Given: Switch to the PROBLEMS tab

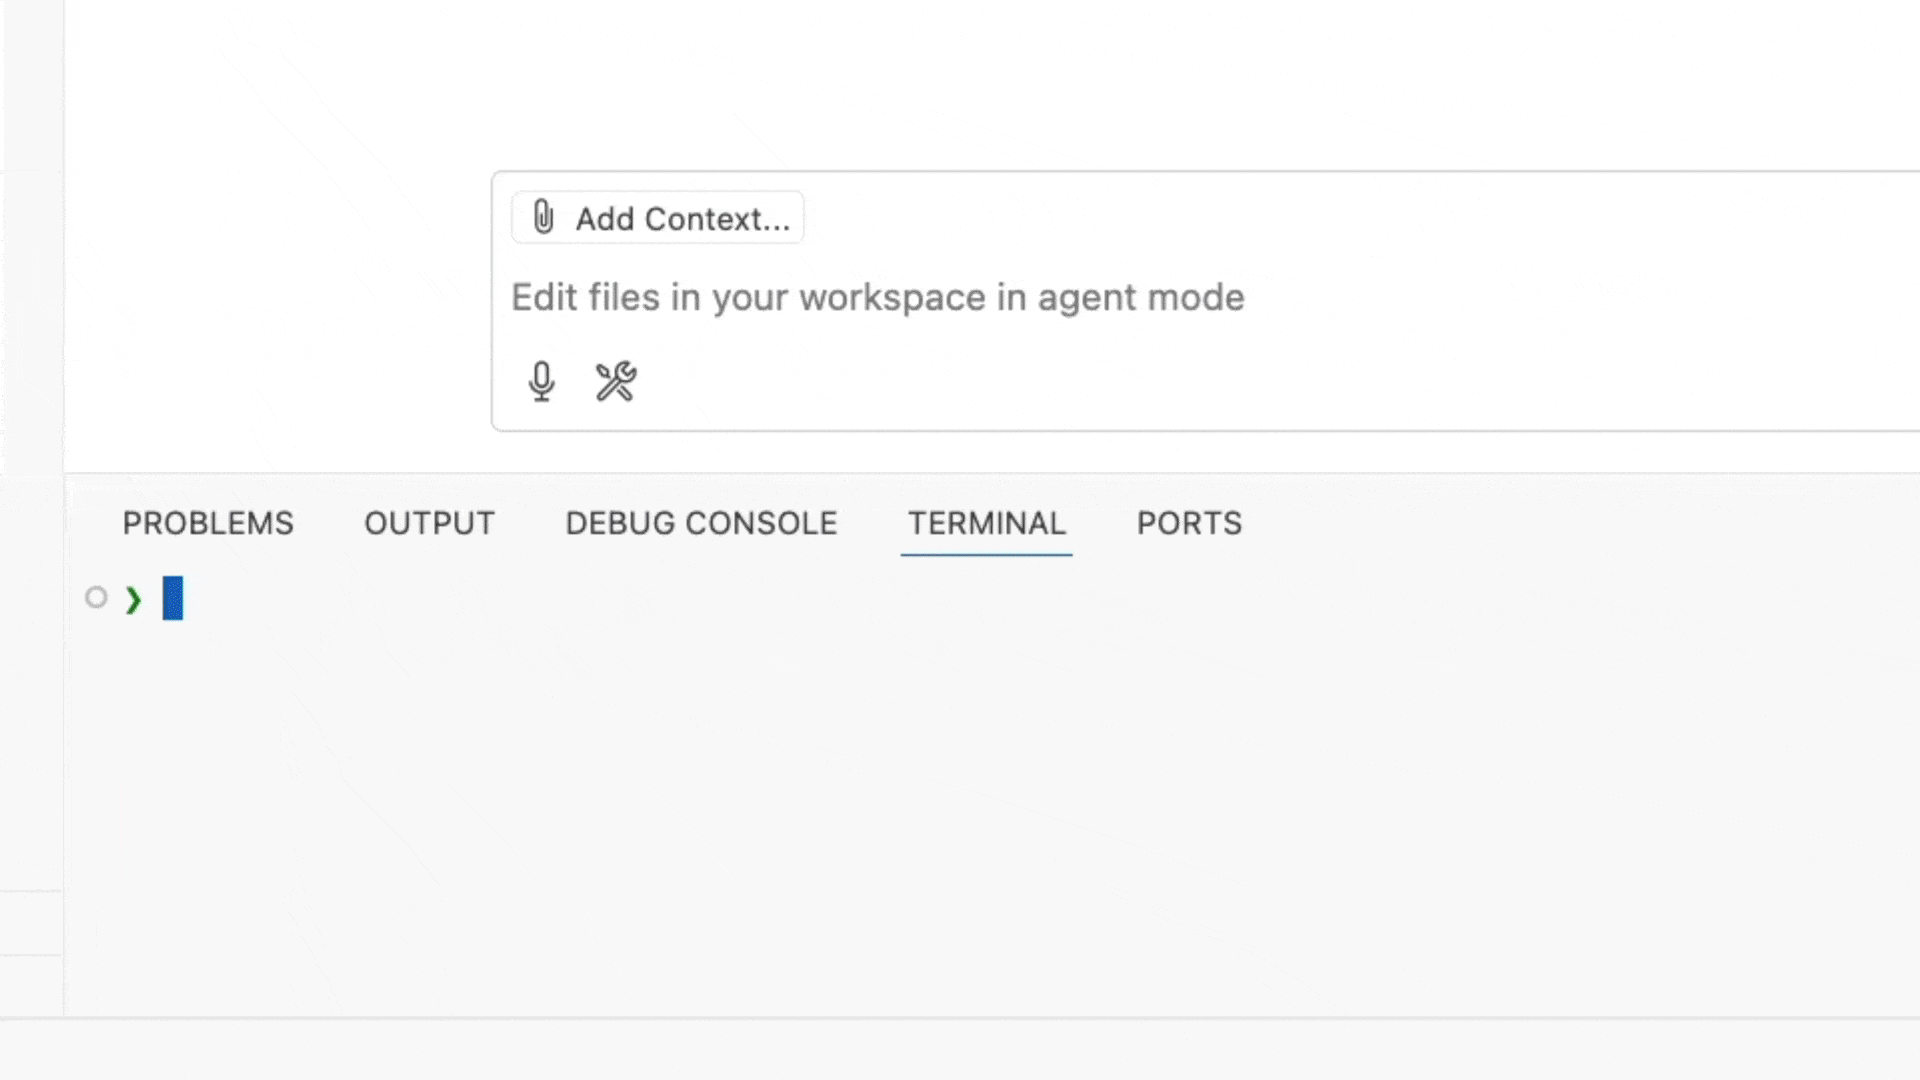Looking at the screenshot, I should tap(207, 523).
